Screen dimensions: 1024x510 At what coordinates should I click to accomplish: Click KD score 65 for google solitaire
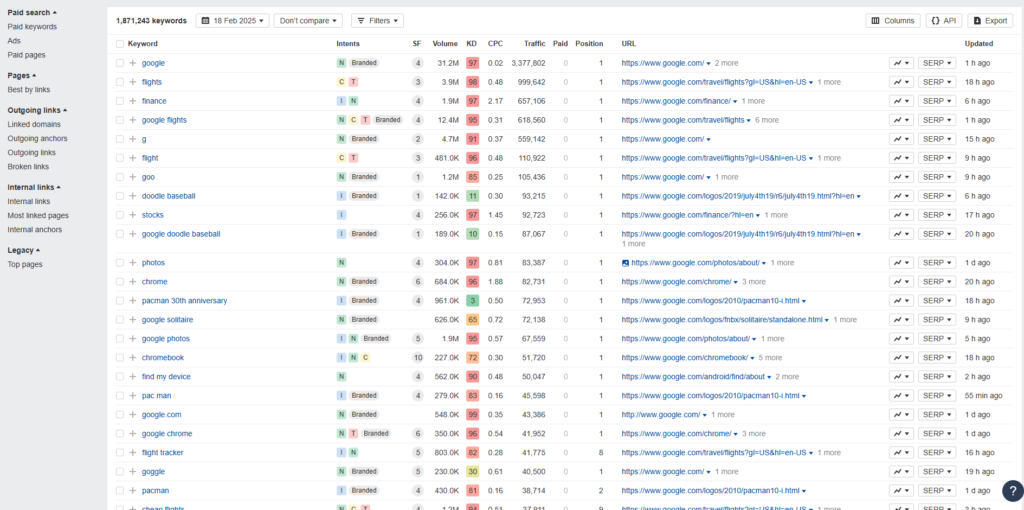[x=472, y=320]
